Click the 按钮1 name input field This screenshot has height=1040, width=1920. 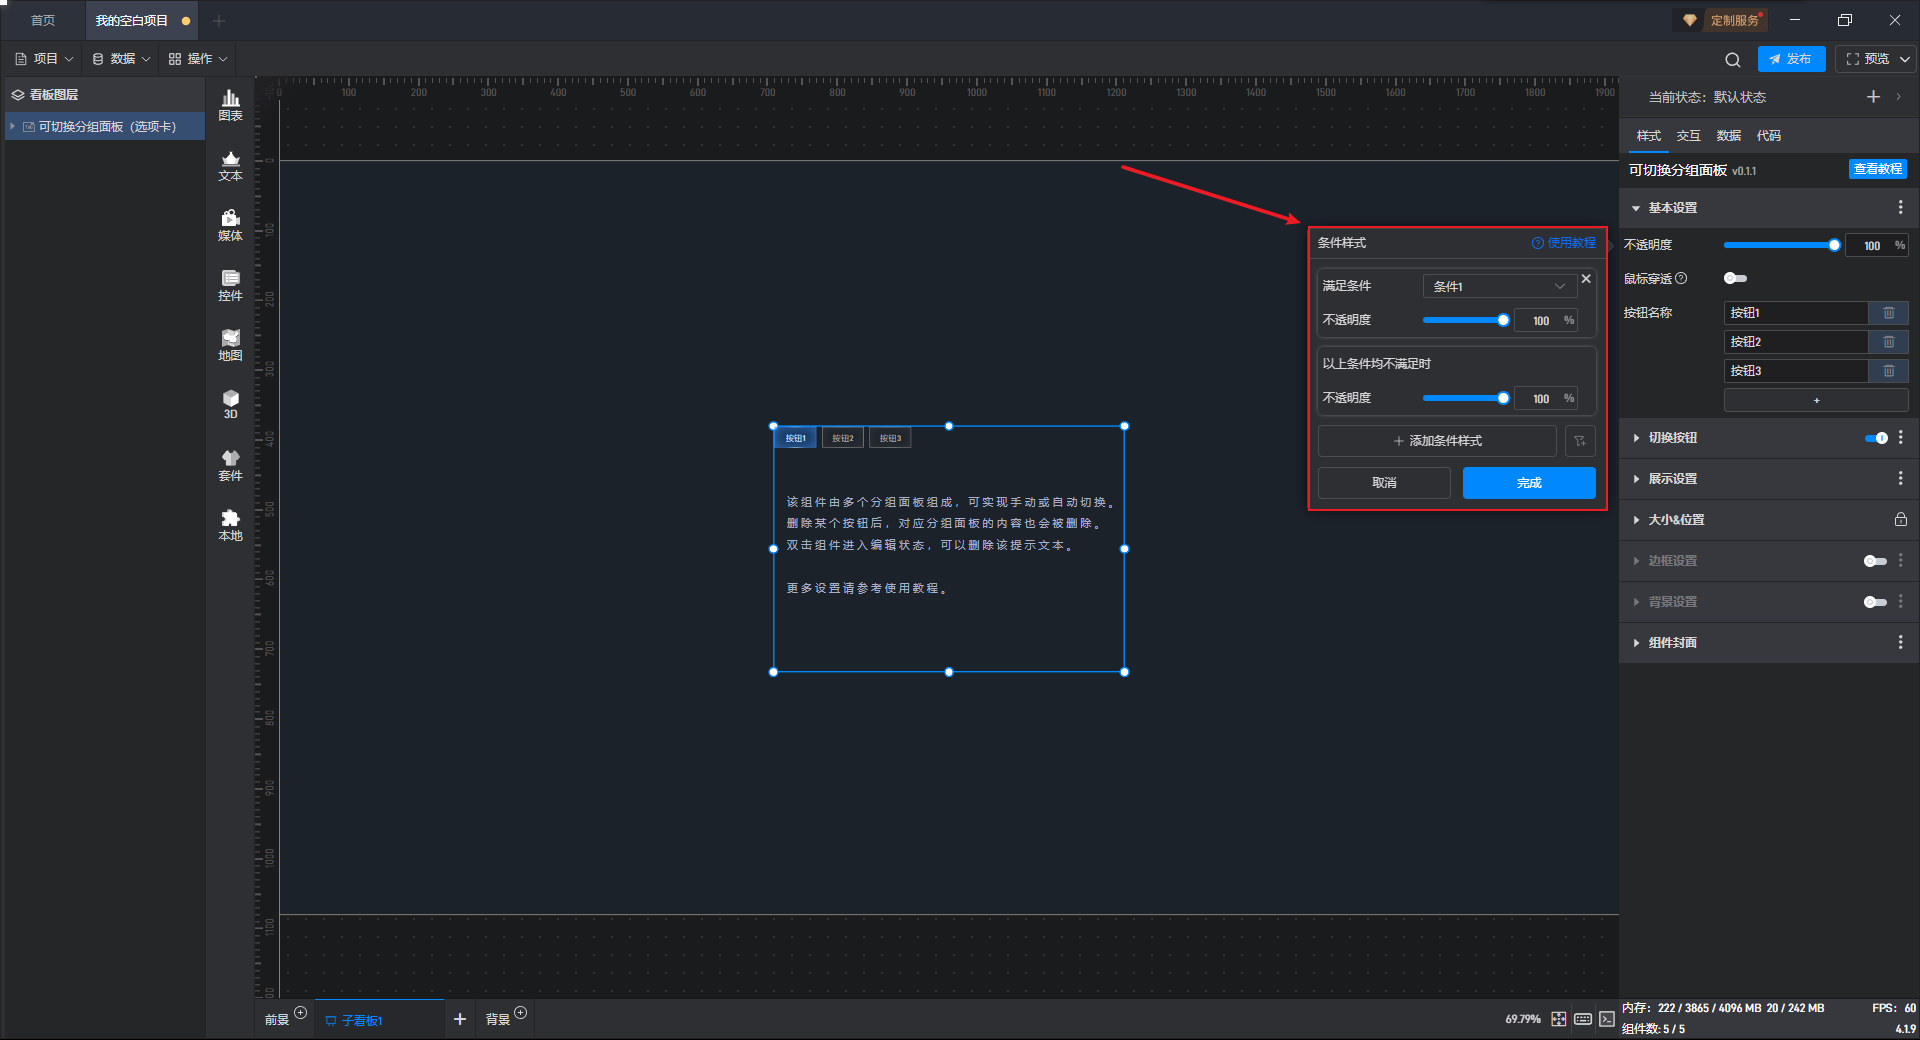[x=1795, y=313]
